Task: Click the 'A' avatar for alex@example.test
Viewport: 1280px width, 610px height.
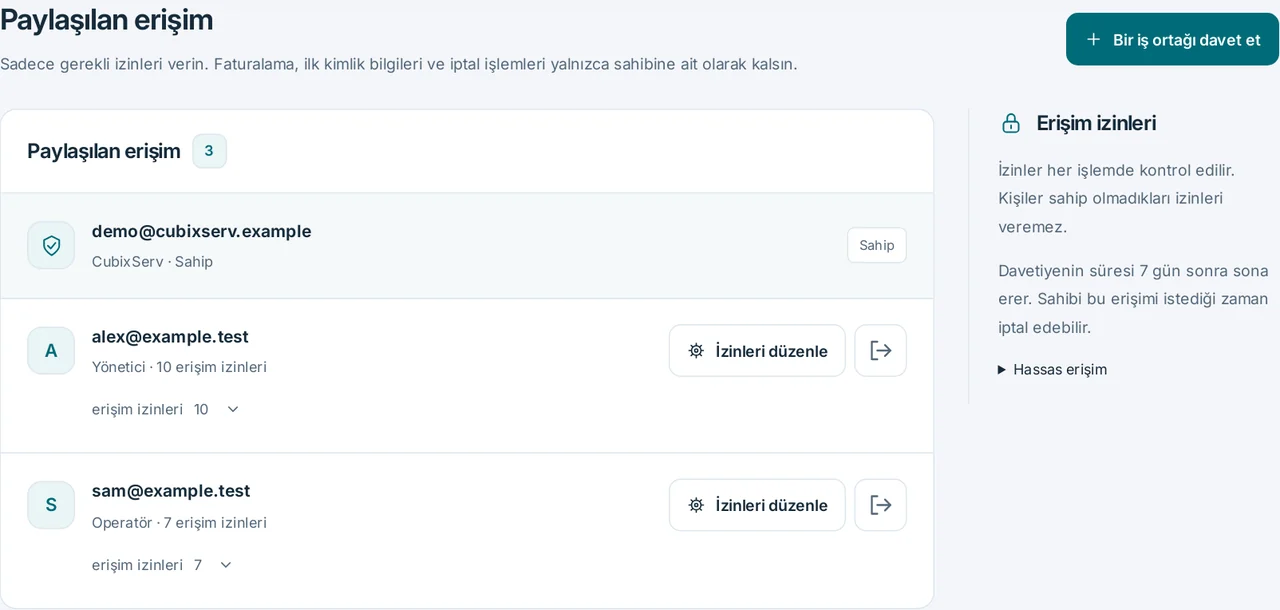Action: pos(51,350)
